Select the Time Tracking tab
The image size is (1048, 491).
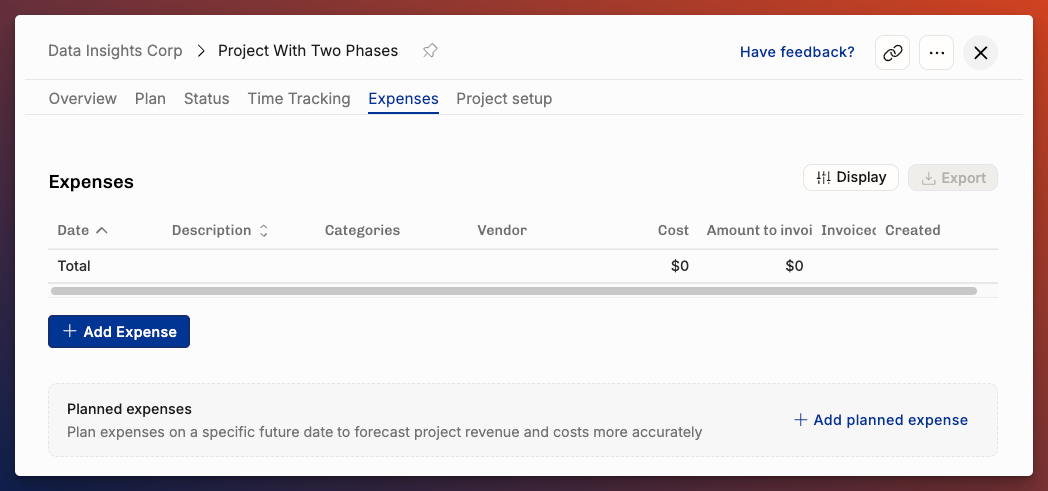pos(299,99)
